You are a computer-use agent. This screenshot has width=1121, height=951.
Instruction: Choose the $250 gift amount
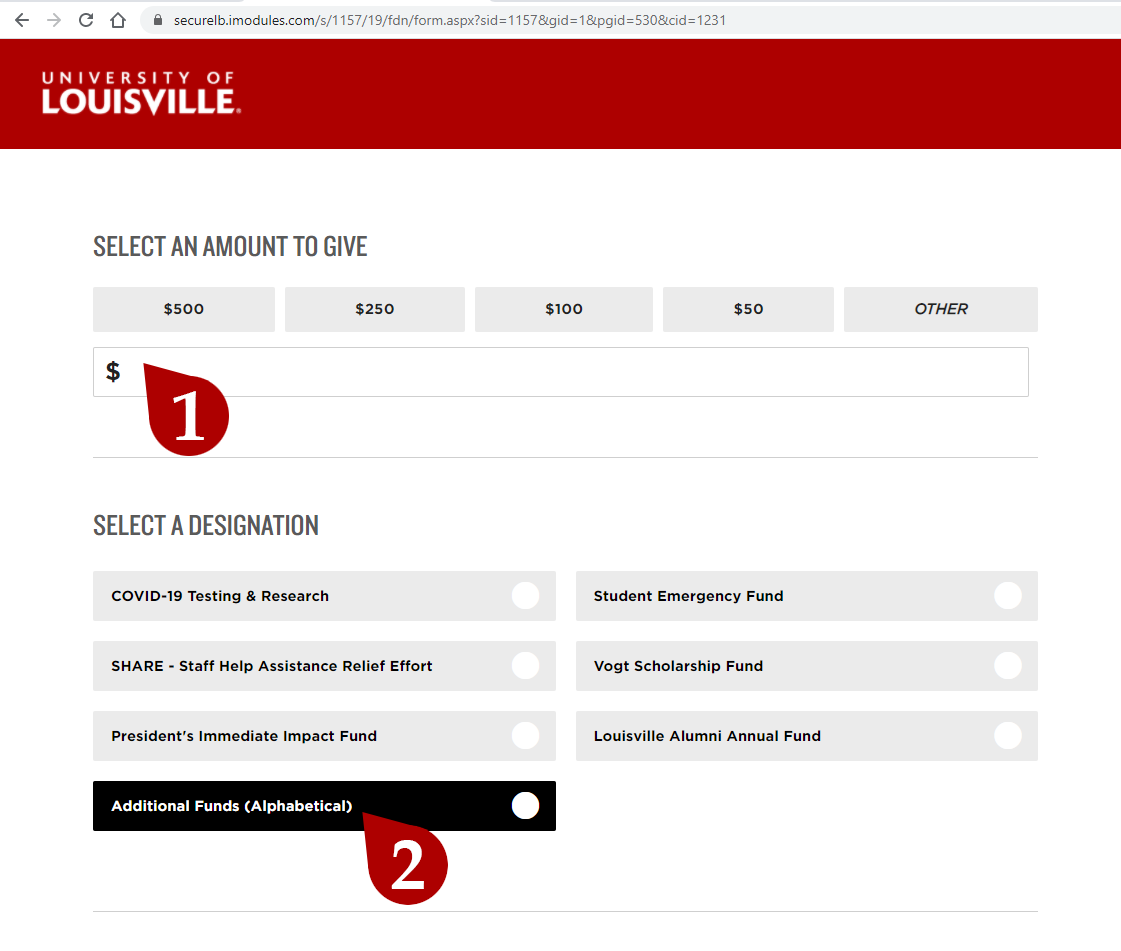coord(375,309)
